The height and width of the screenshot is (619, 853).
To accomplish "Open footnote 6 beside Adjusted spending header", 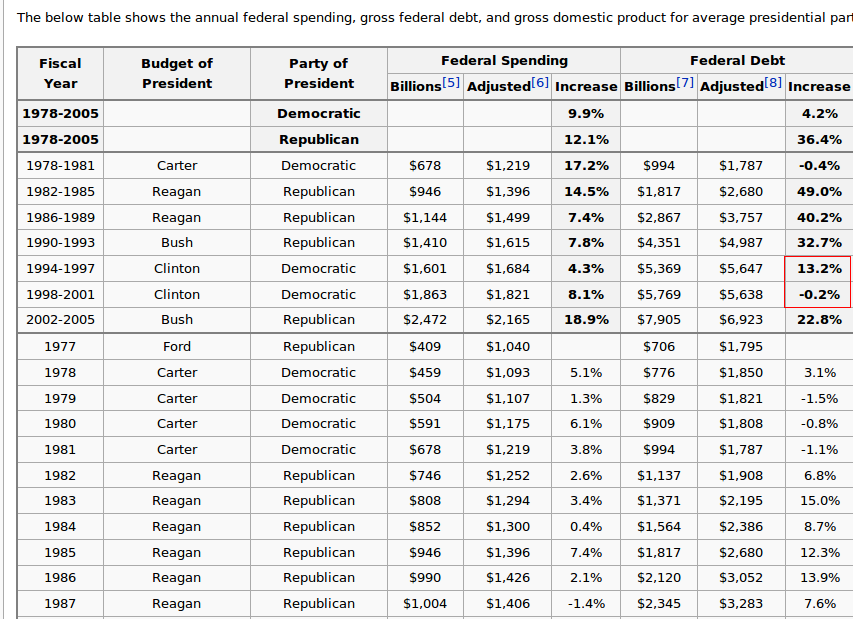I will (x=540, y=83).
